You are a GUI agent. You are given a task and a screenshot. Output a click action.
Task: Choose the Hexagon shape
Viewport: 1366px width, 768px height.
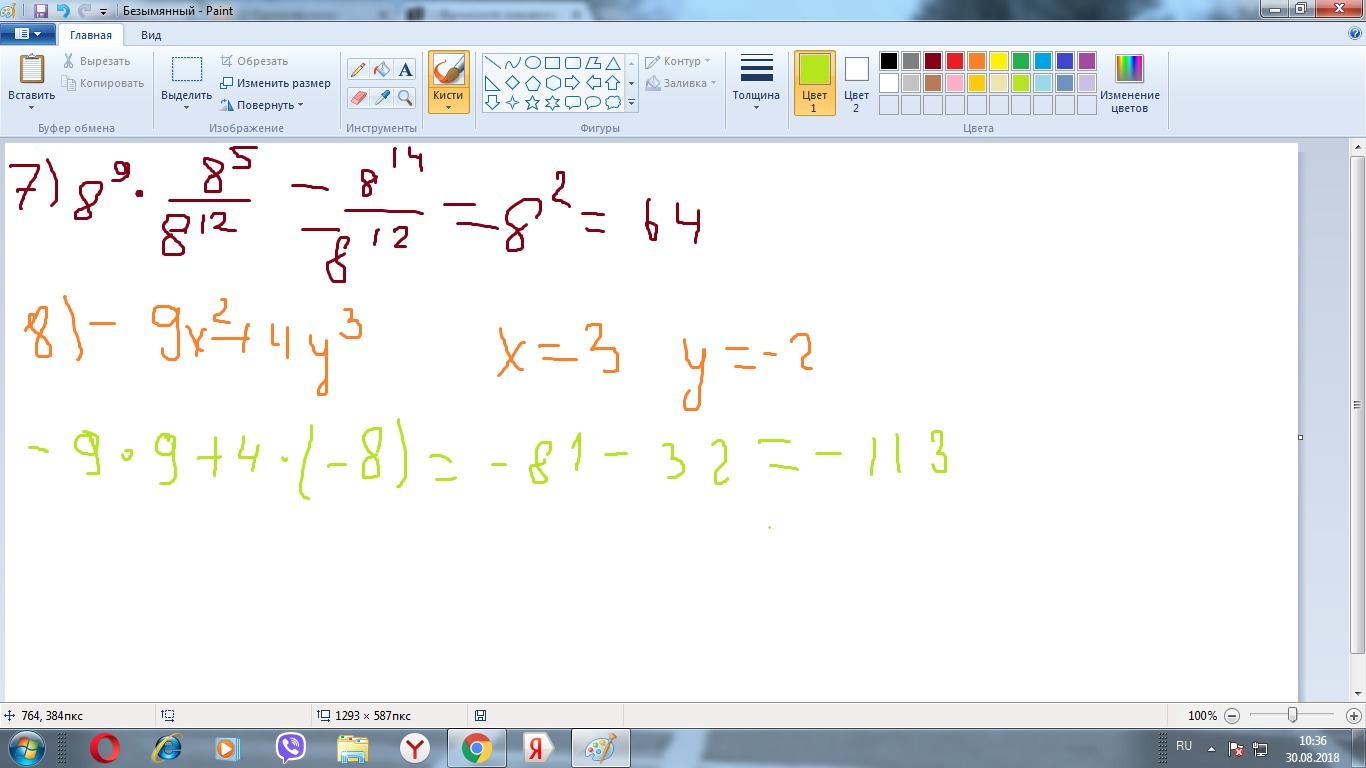[x=553, y=82]
